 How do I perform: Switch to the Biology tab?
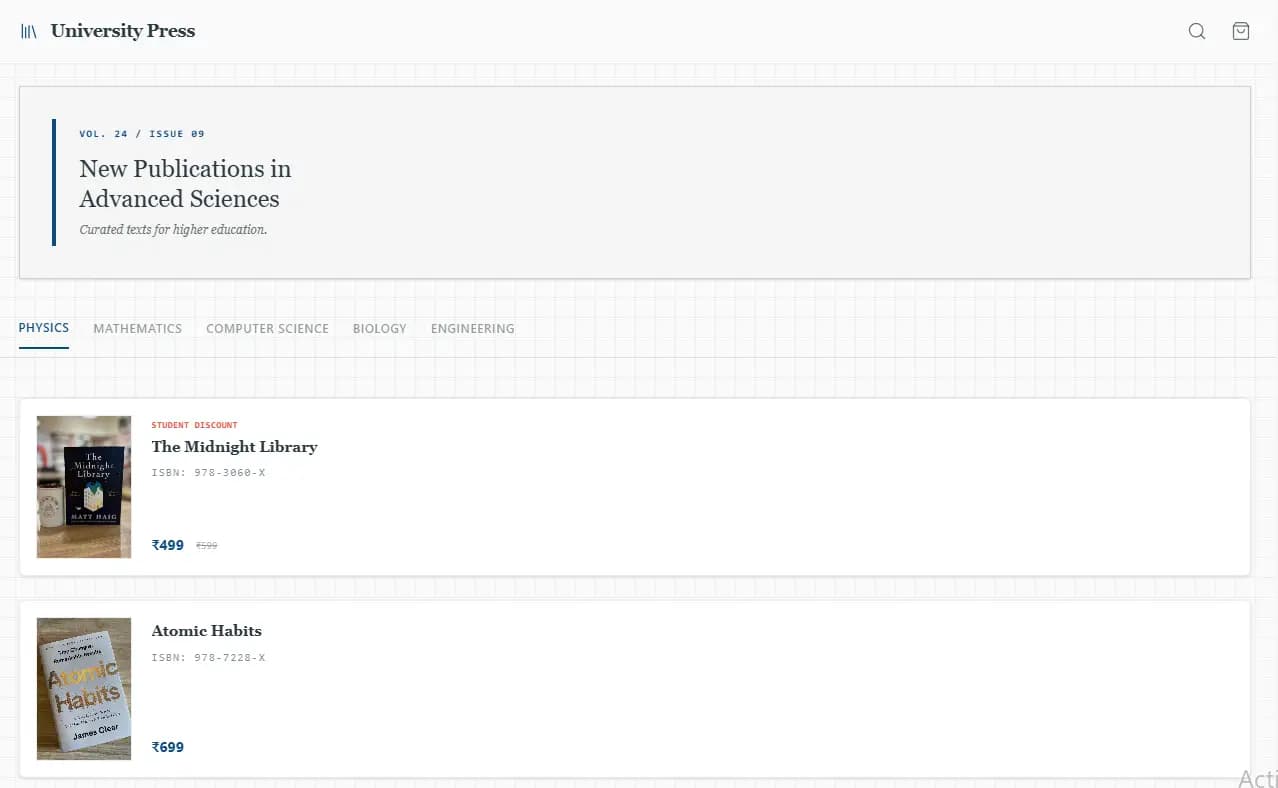click(x=380, y=328)
